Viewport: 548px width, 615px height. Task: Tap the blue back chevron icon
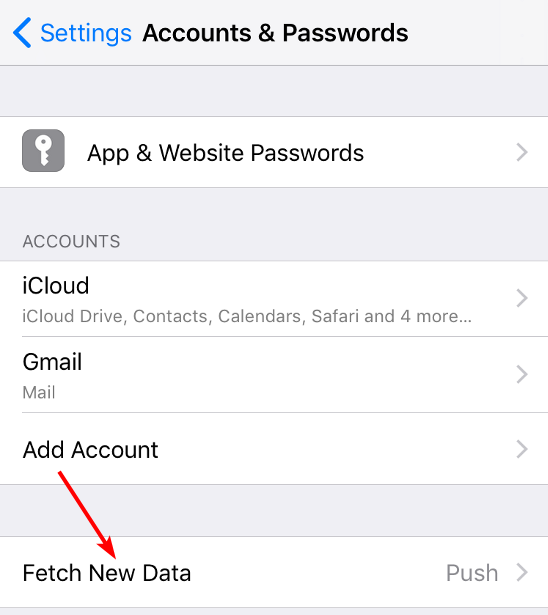(22, 33)
